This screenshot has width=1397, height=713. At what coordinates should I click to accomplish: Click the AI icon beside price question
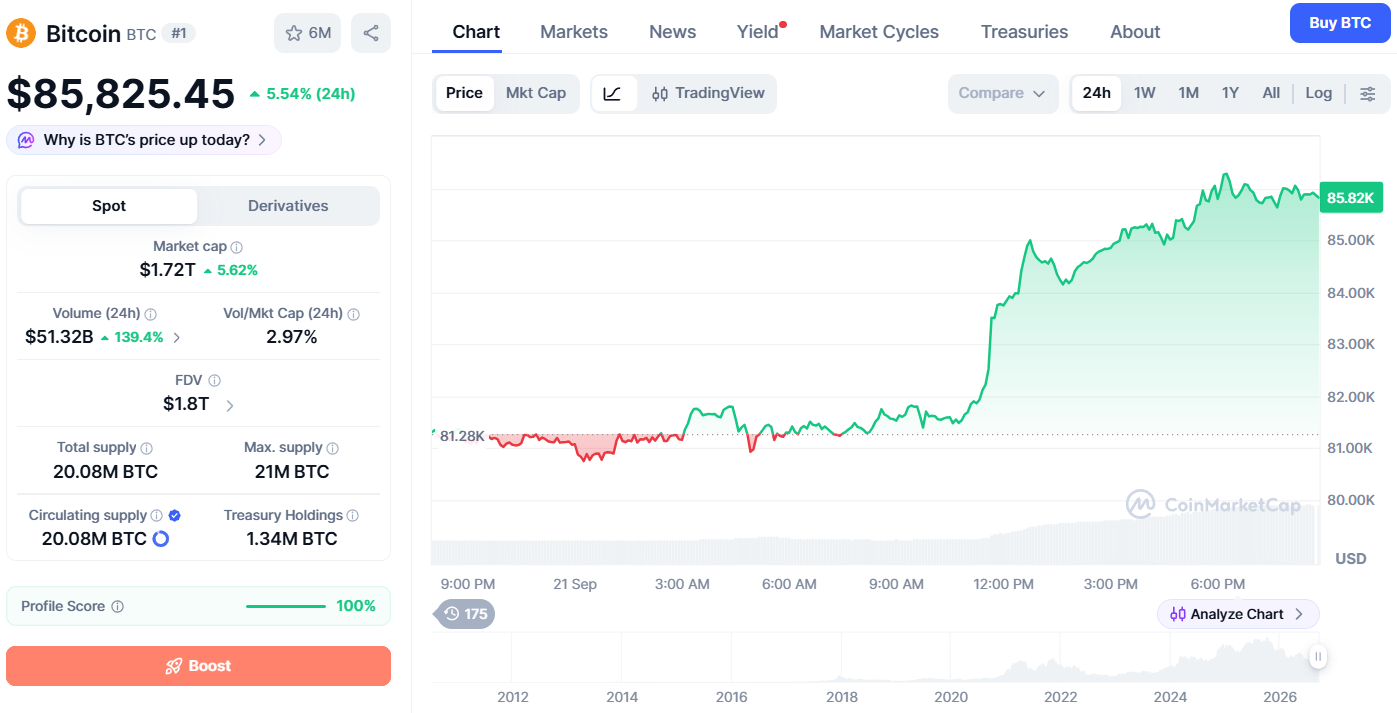[26, 140]
